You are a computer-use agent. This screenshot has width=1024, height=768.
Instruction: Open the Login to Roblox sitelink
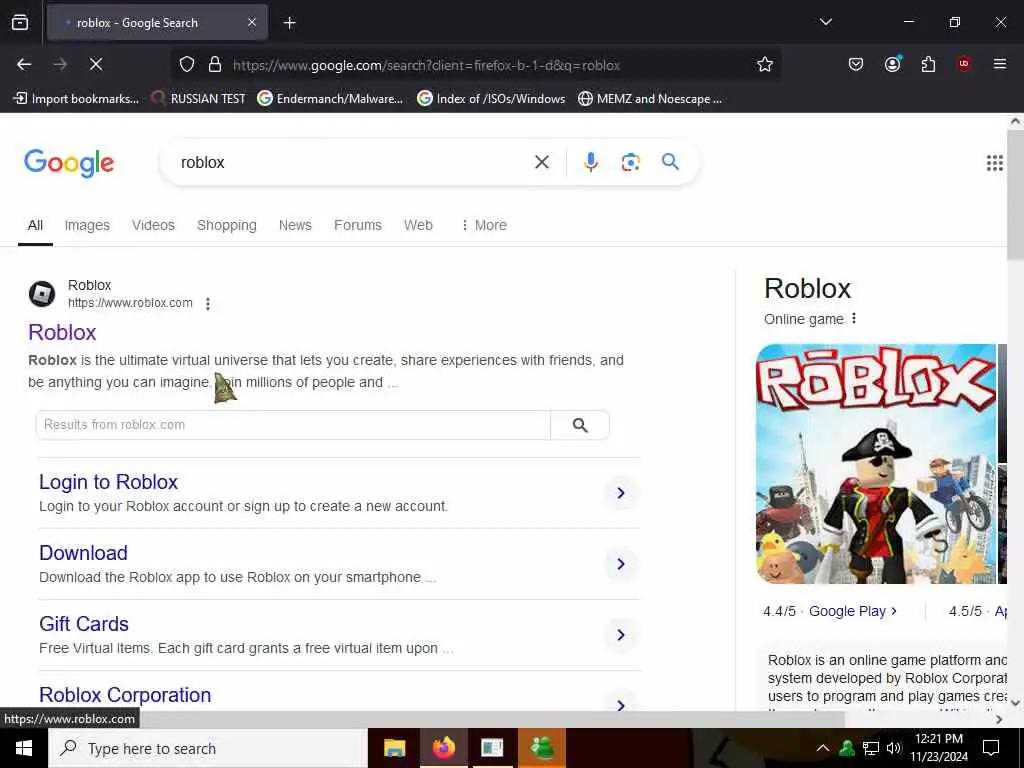click(x=108, y=482)
